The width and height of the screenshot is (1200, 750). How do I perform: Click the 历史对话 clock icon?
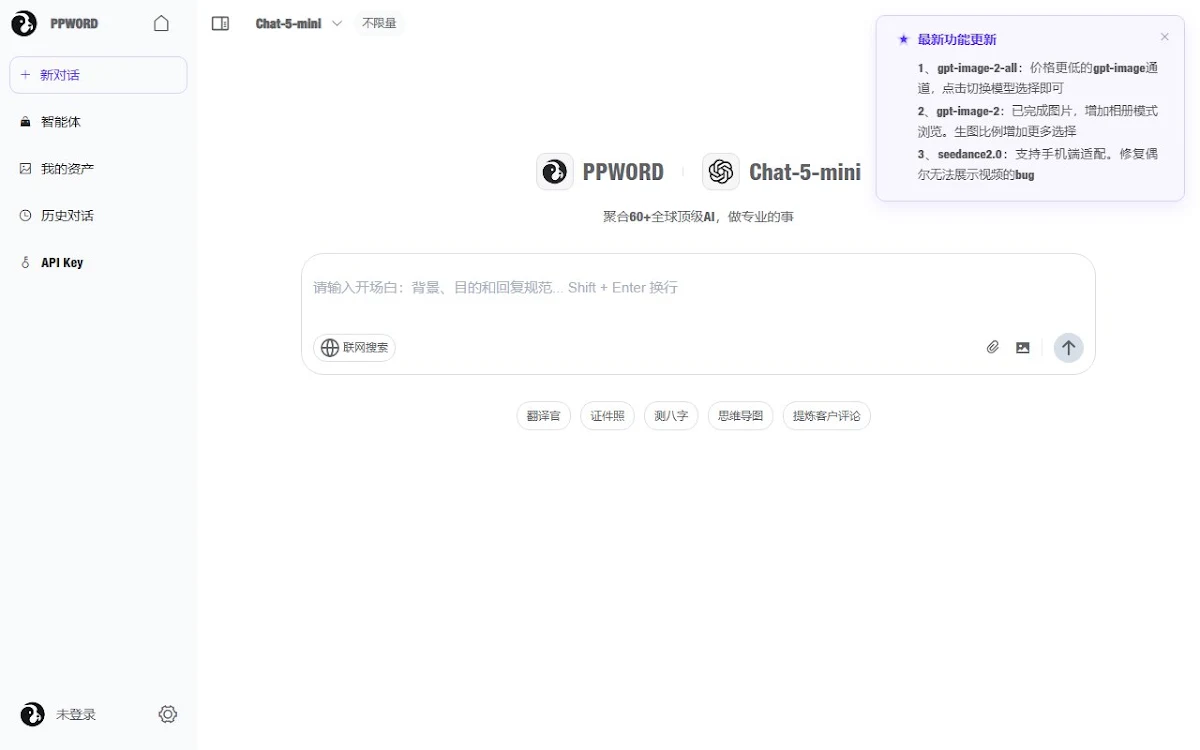26,216
